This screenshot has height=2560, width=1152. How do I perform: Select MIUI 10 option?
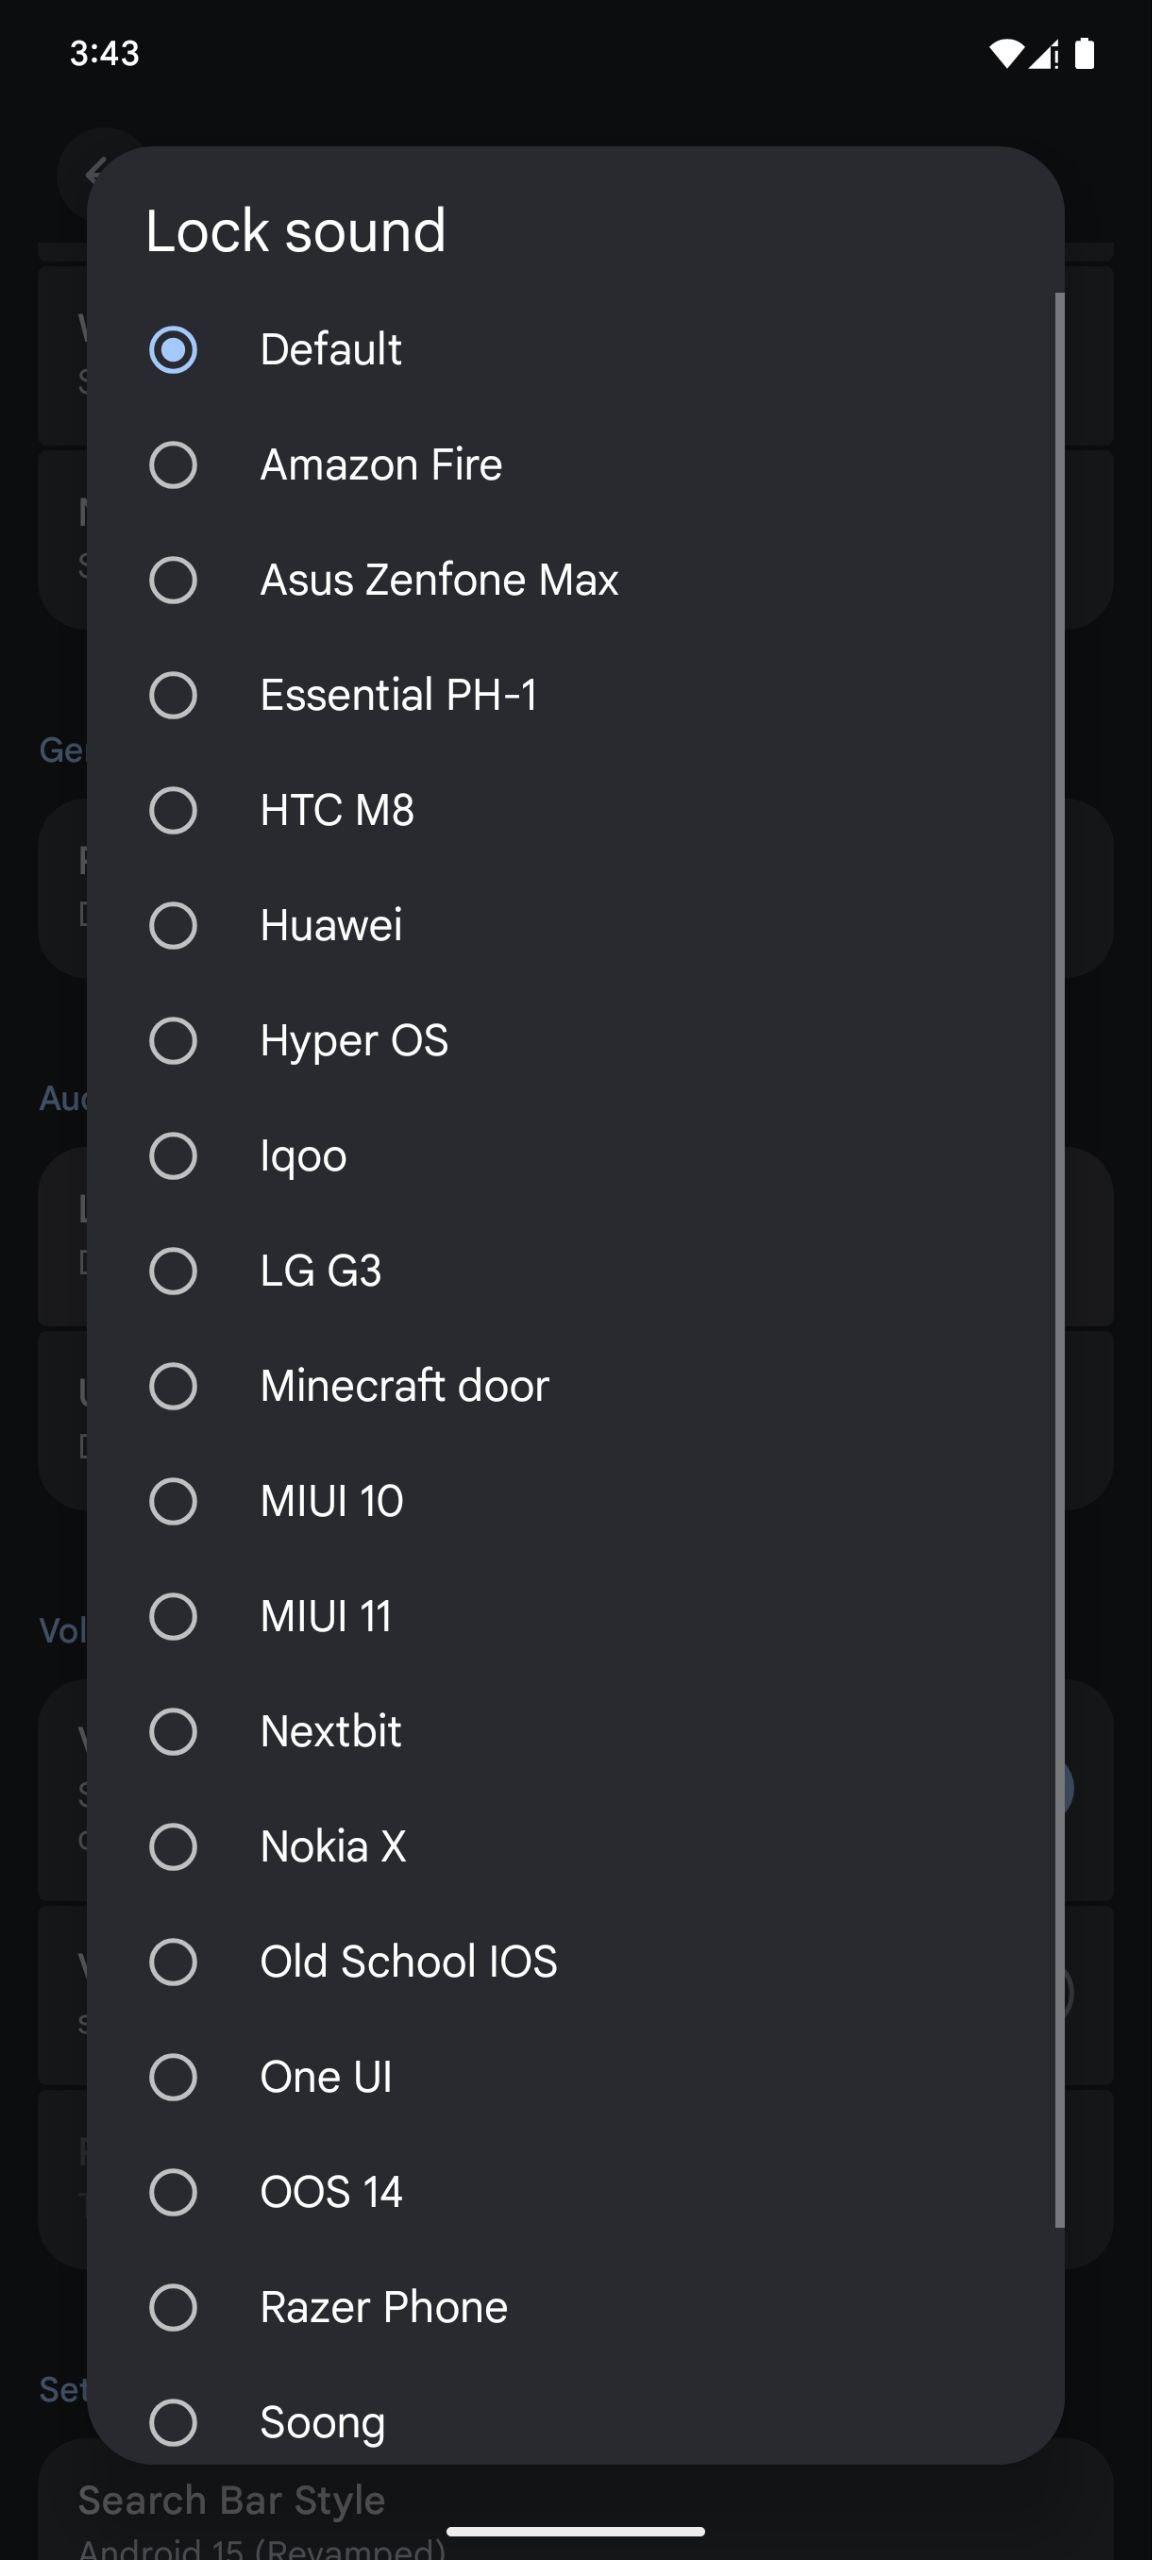point(575,1501)
